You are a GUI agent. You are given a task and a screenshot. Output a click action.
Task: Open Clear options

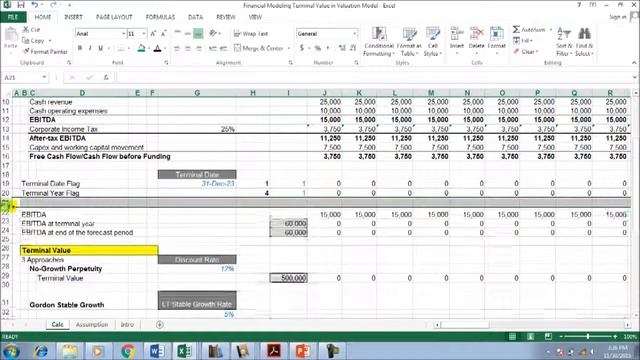click(x=526, y=51)
